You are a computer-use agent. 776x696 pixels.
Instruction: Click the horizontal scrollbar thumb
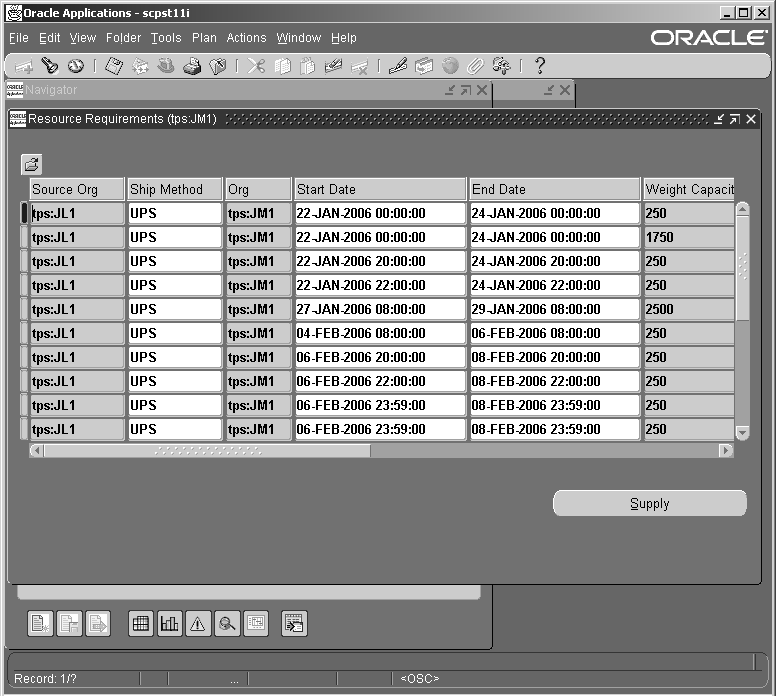[207, 450]
